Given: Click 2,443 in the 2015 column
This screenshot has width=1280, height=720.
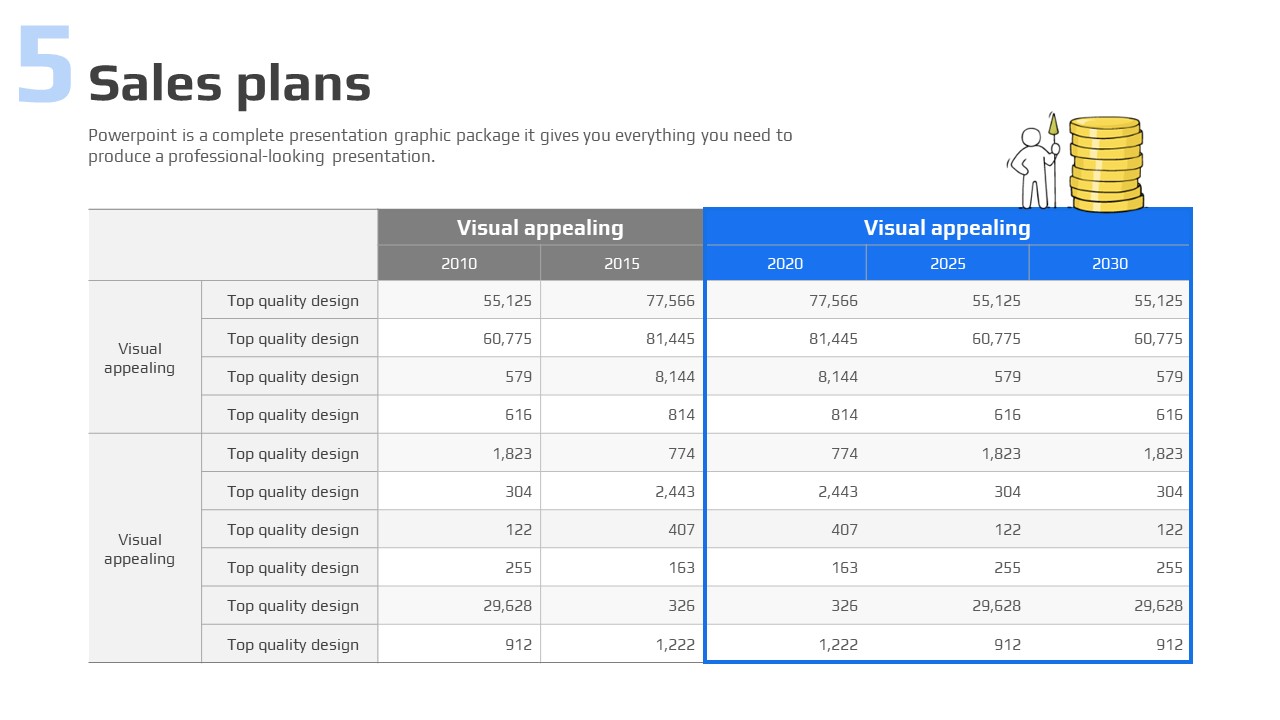Looking at the screenshot, I should click(x=675, y=491).
